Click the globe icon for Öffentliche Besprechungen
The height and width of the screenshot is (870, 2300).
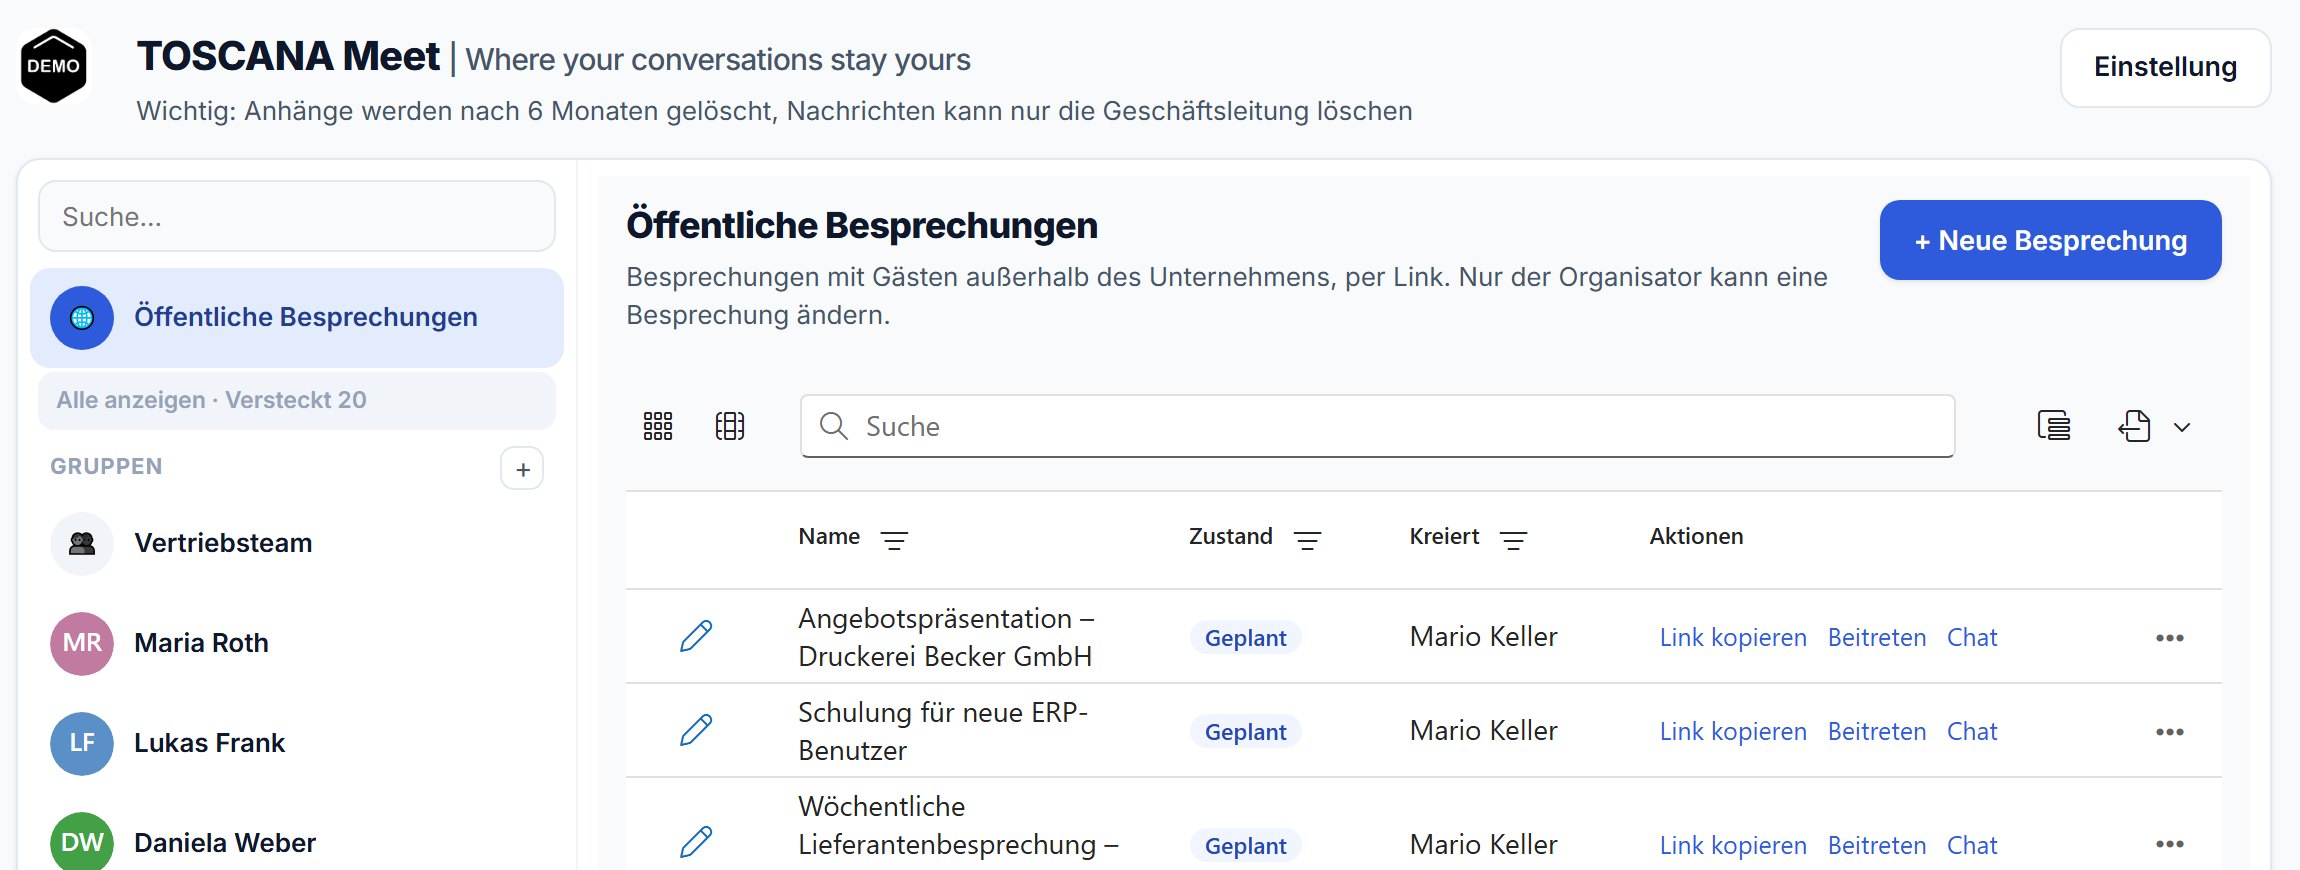(x=82, y=318)
